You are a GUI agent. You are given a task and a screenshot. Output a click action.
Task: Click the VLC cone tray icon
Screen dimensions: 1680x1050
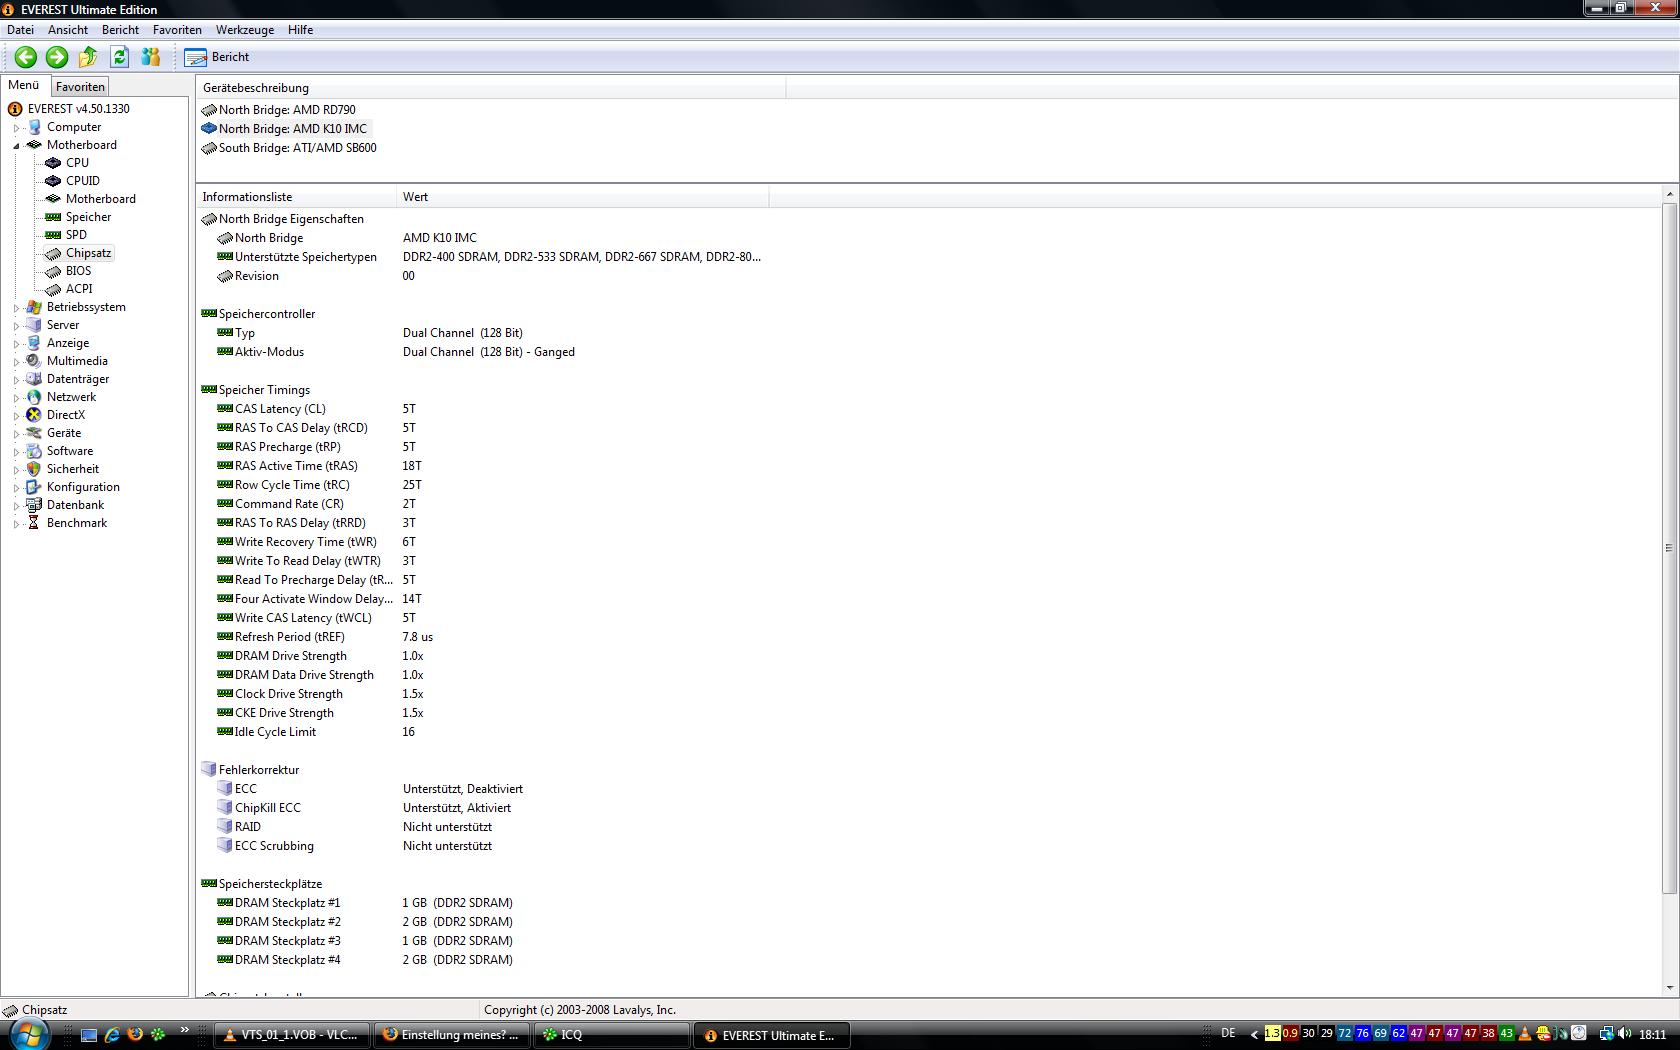(x=1525, y=1034)
